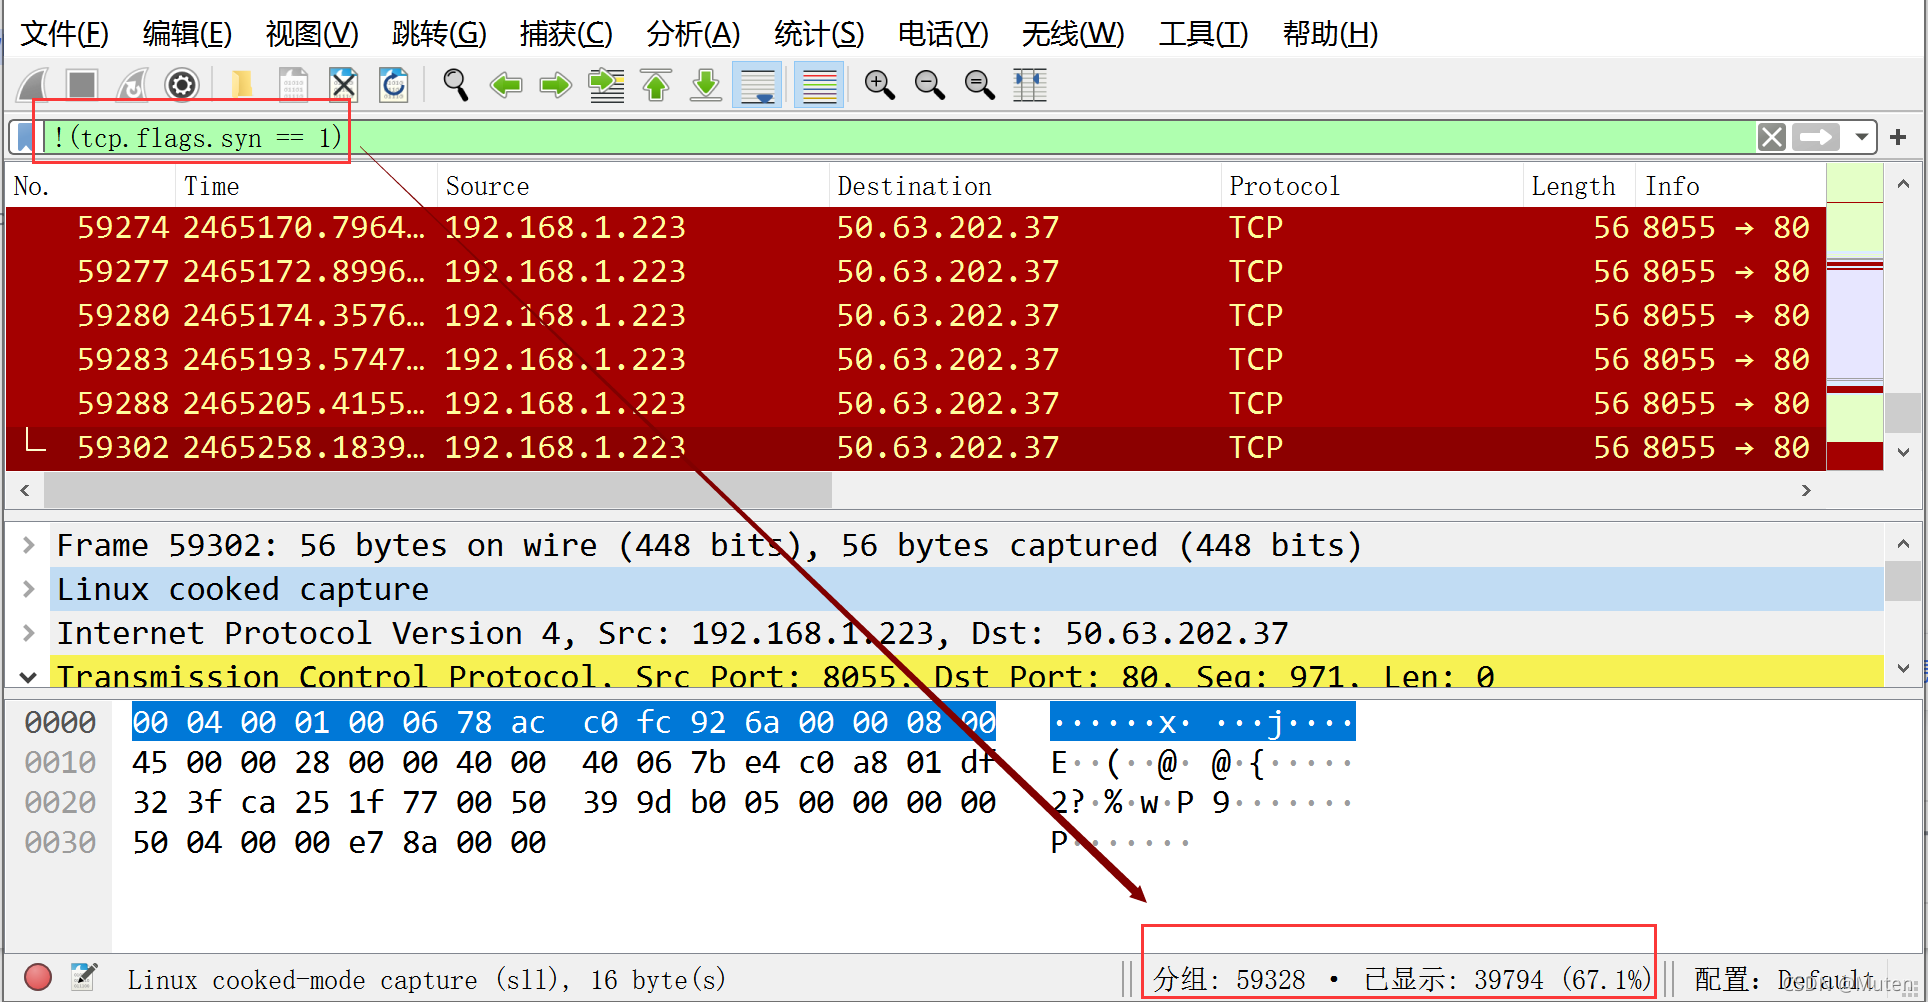Open the 视图(V) menu
Screen dimensions: 1928x1002
click(312, 34)
